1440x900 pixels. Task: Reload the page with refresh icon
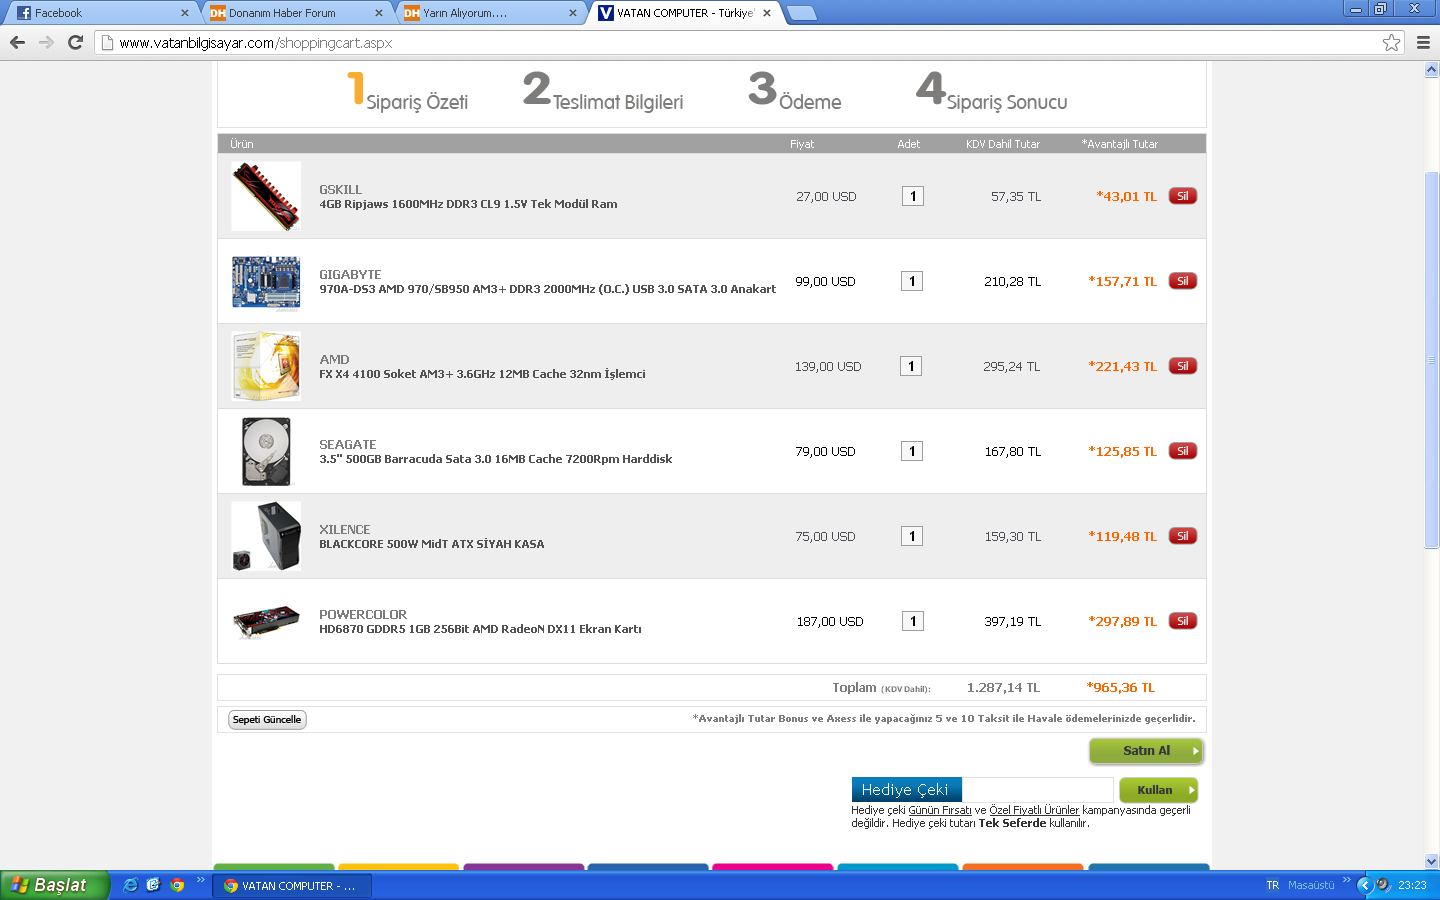[75, 42]
